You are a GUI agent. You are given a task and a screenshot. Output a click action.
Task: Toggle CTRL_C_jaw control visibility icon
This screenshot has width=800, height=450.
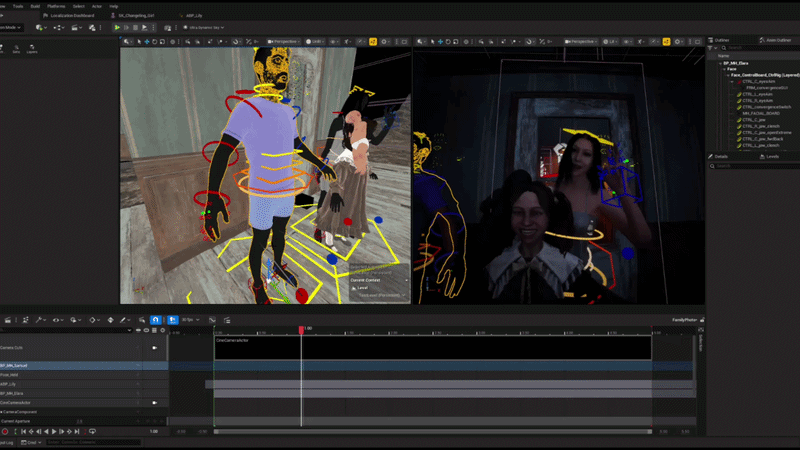(x=739, y=120)
